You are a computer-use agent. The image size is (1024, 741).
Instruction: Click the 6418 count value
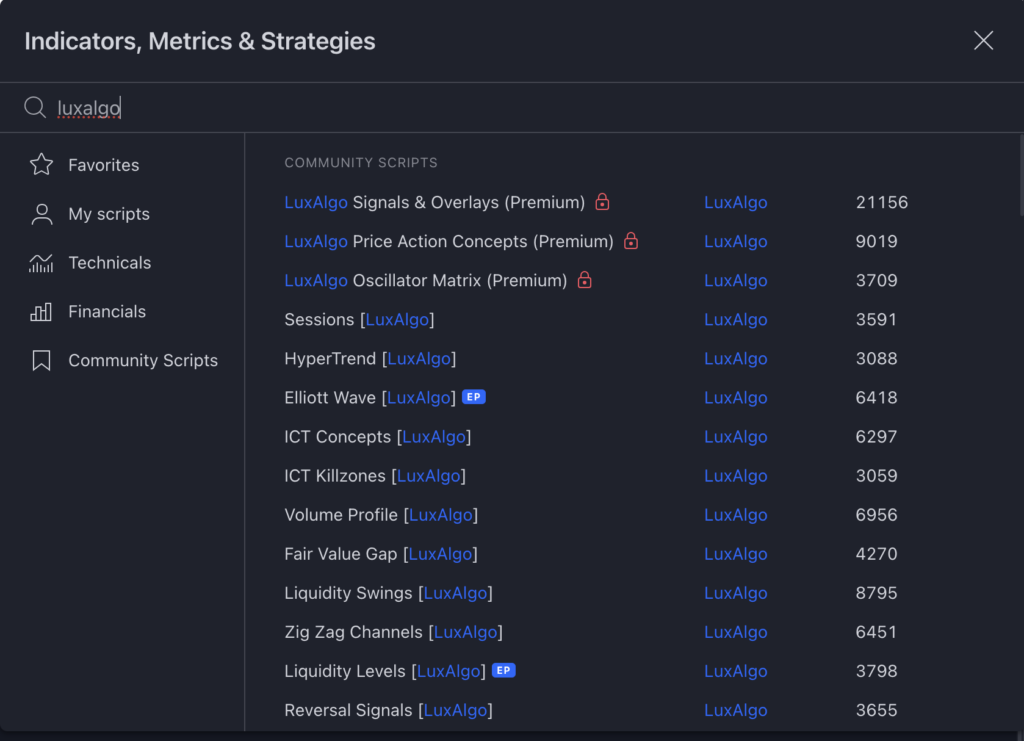(x=876, y=398)
